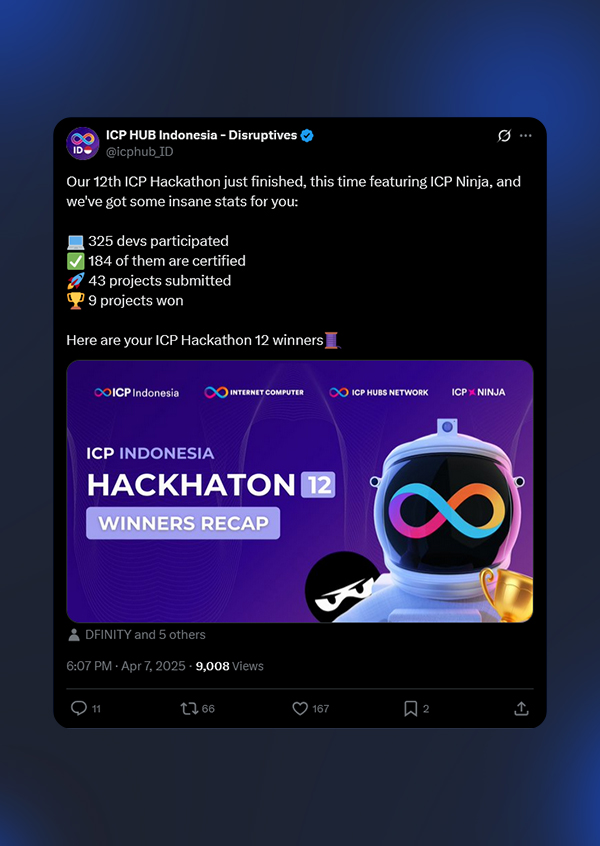The width and height of the screenshot is (600, 846).
Task: Open the 9,008 Views analytics
Action: click(x=230, y=666)
